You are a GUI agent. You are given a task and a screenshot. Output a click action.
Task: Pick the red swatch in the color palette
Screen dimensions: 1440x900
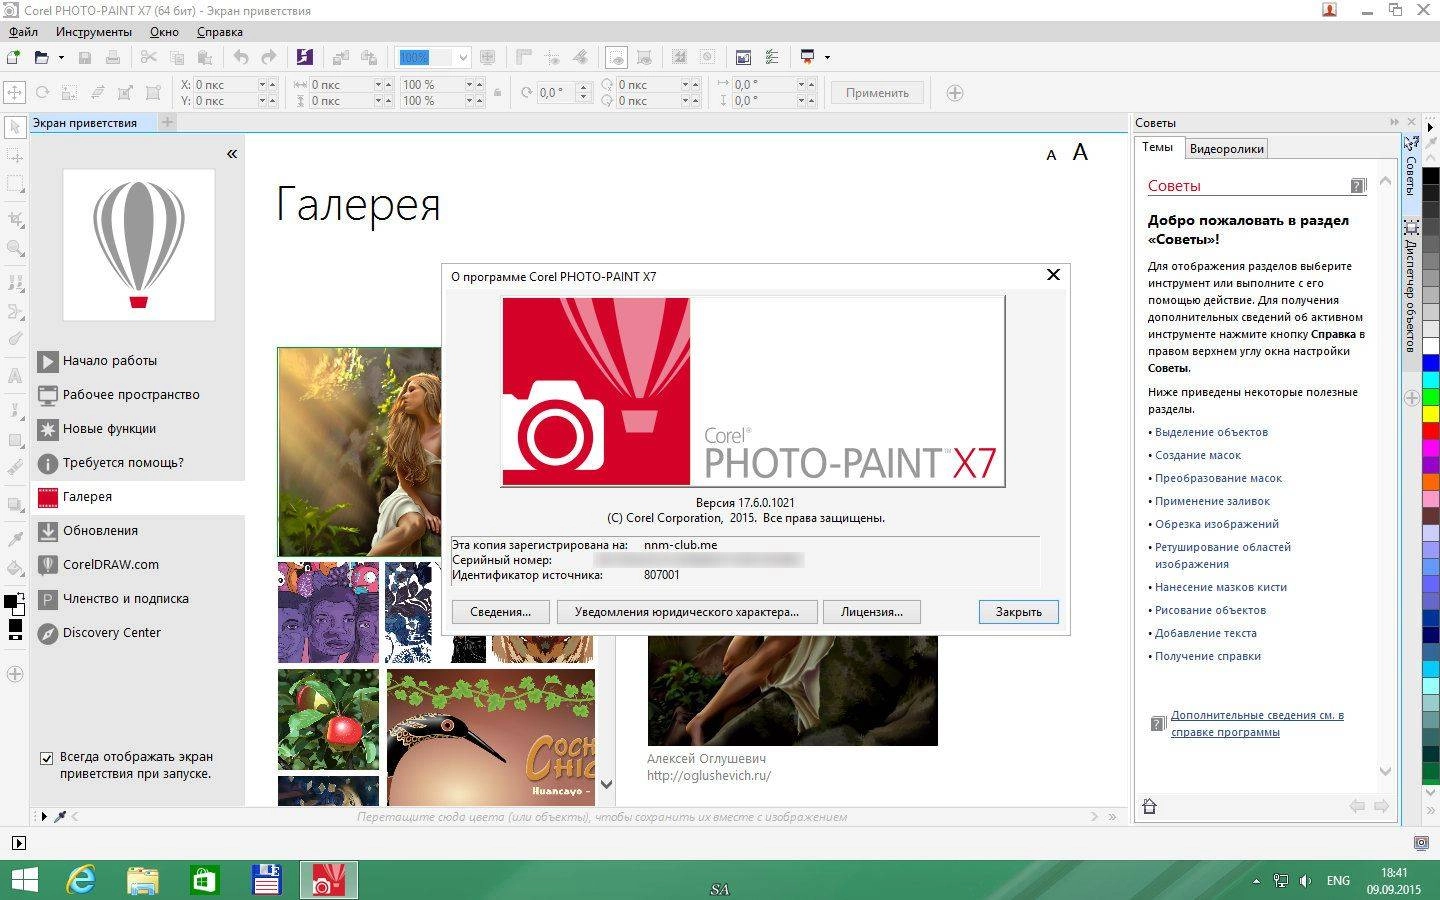point(1431,432)
